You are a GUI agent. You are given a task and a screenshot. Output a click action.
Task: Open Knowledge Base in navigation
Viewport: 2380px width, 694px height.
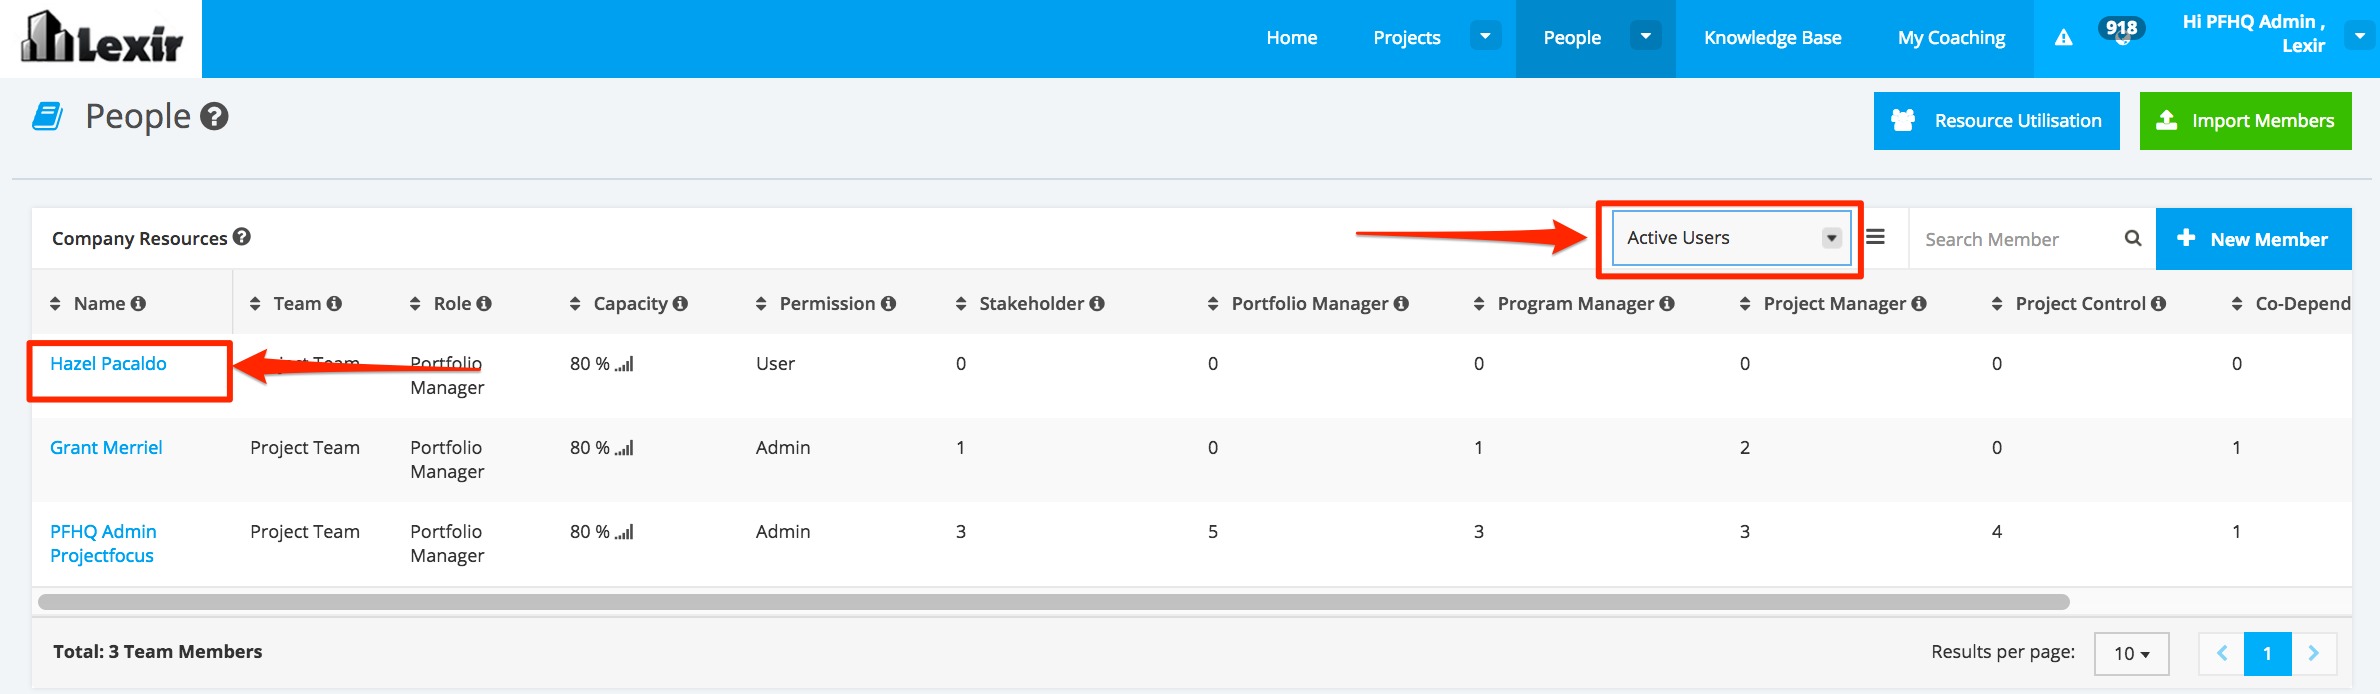[1772, 38]
